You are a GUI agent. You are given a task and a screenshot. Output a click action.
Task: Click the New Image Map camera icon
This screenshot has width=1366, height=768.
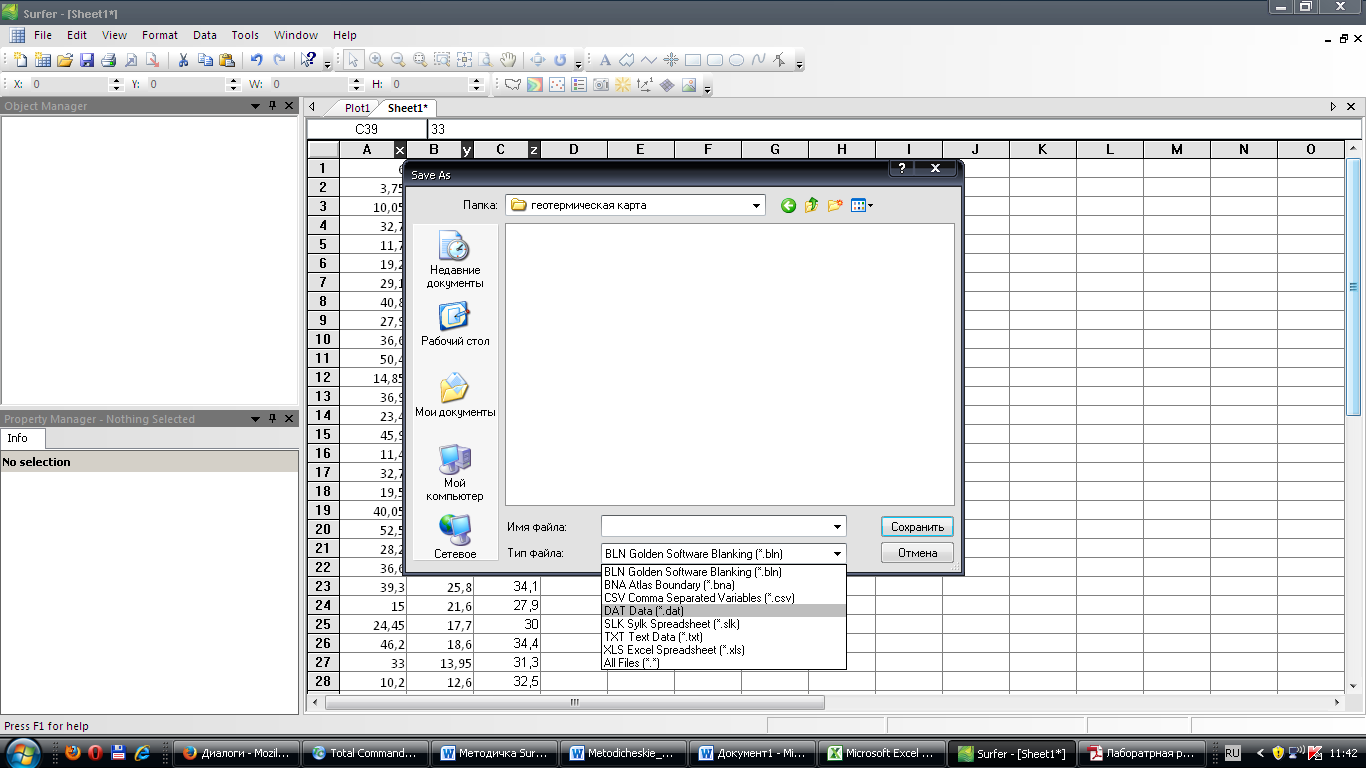[x=601, y=85]
